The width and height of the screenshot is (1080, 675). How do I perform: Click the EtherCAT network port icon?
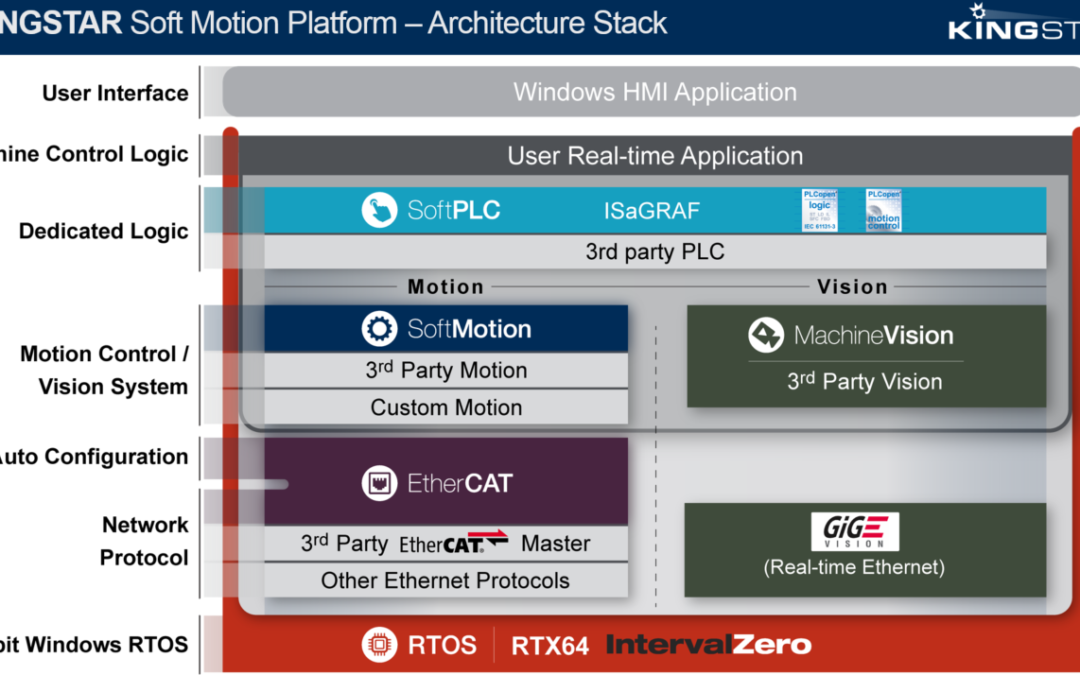(379, 483)
